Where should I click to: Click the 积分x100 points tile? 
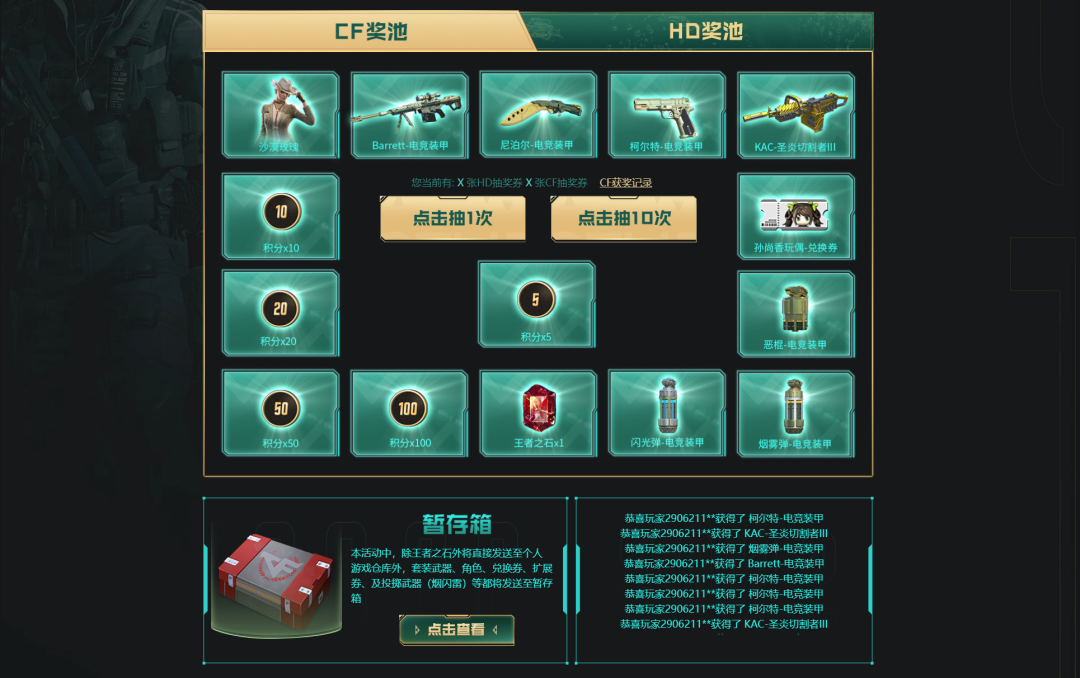[x=409, y=413]
